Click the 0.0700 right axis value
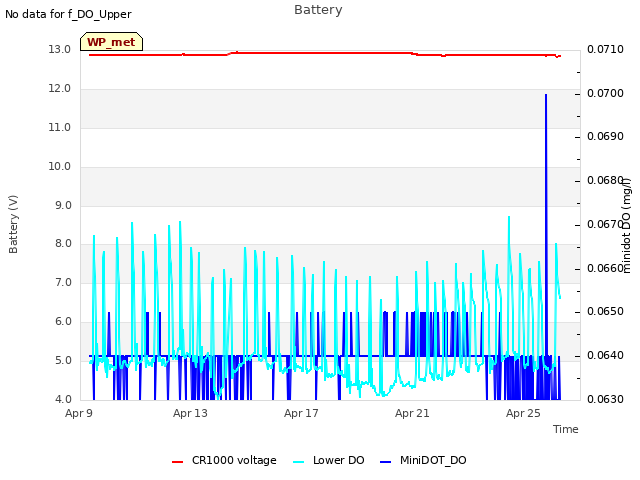 pyautogui.click(x=605, y=93)
